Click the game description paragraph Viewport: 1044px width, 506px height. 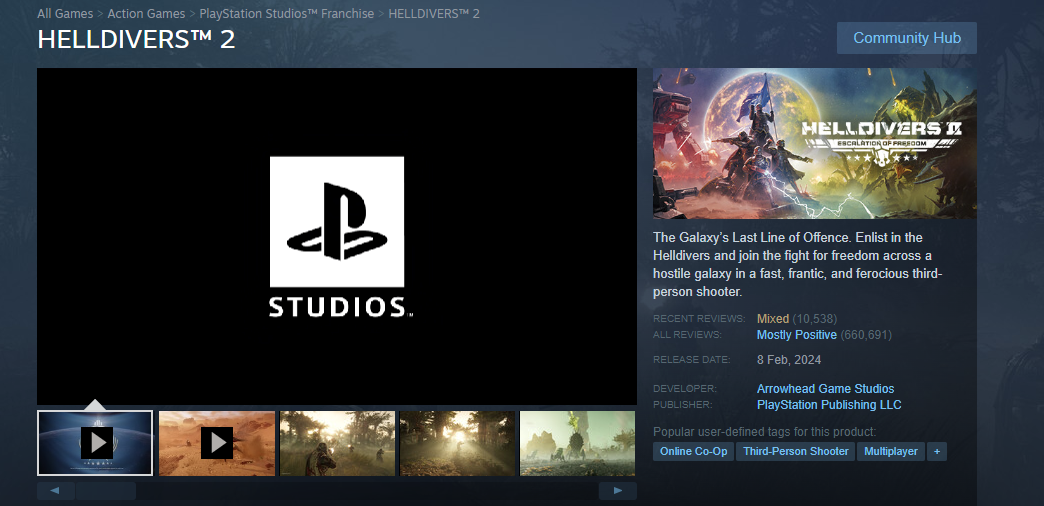click(798, 264)
